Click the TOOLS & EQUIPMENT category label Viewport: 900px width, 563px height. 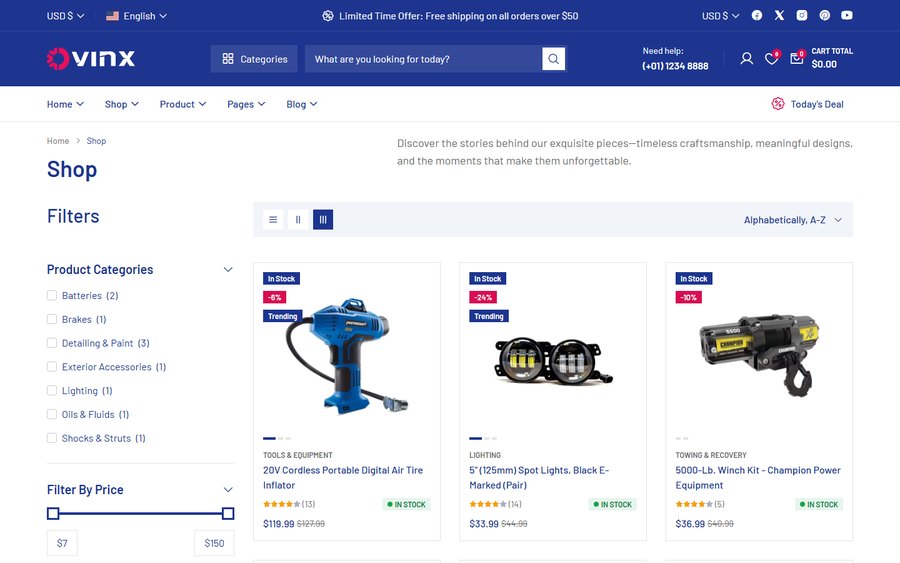(297, 455)
